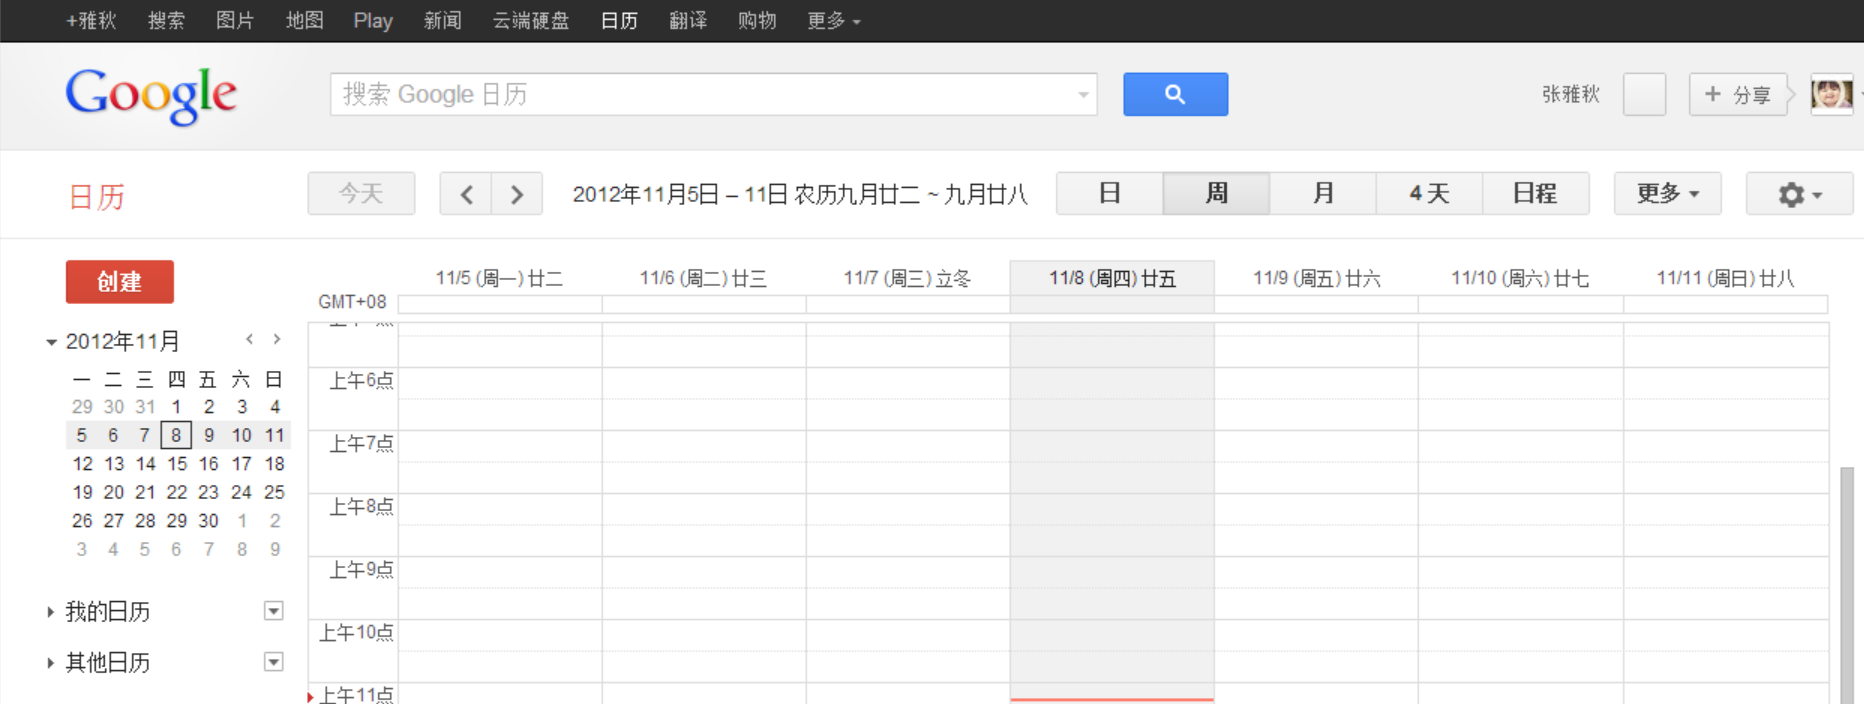Click the red 日历 title link
Screen dimensions: 1864x704
(x=97, y=197)
